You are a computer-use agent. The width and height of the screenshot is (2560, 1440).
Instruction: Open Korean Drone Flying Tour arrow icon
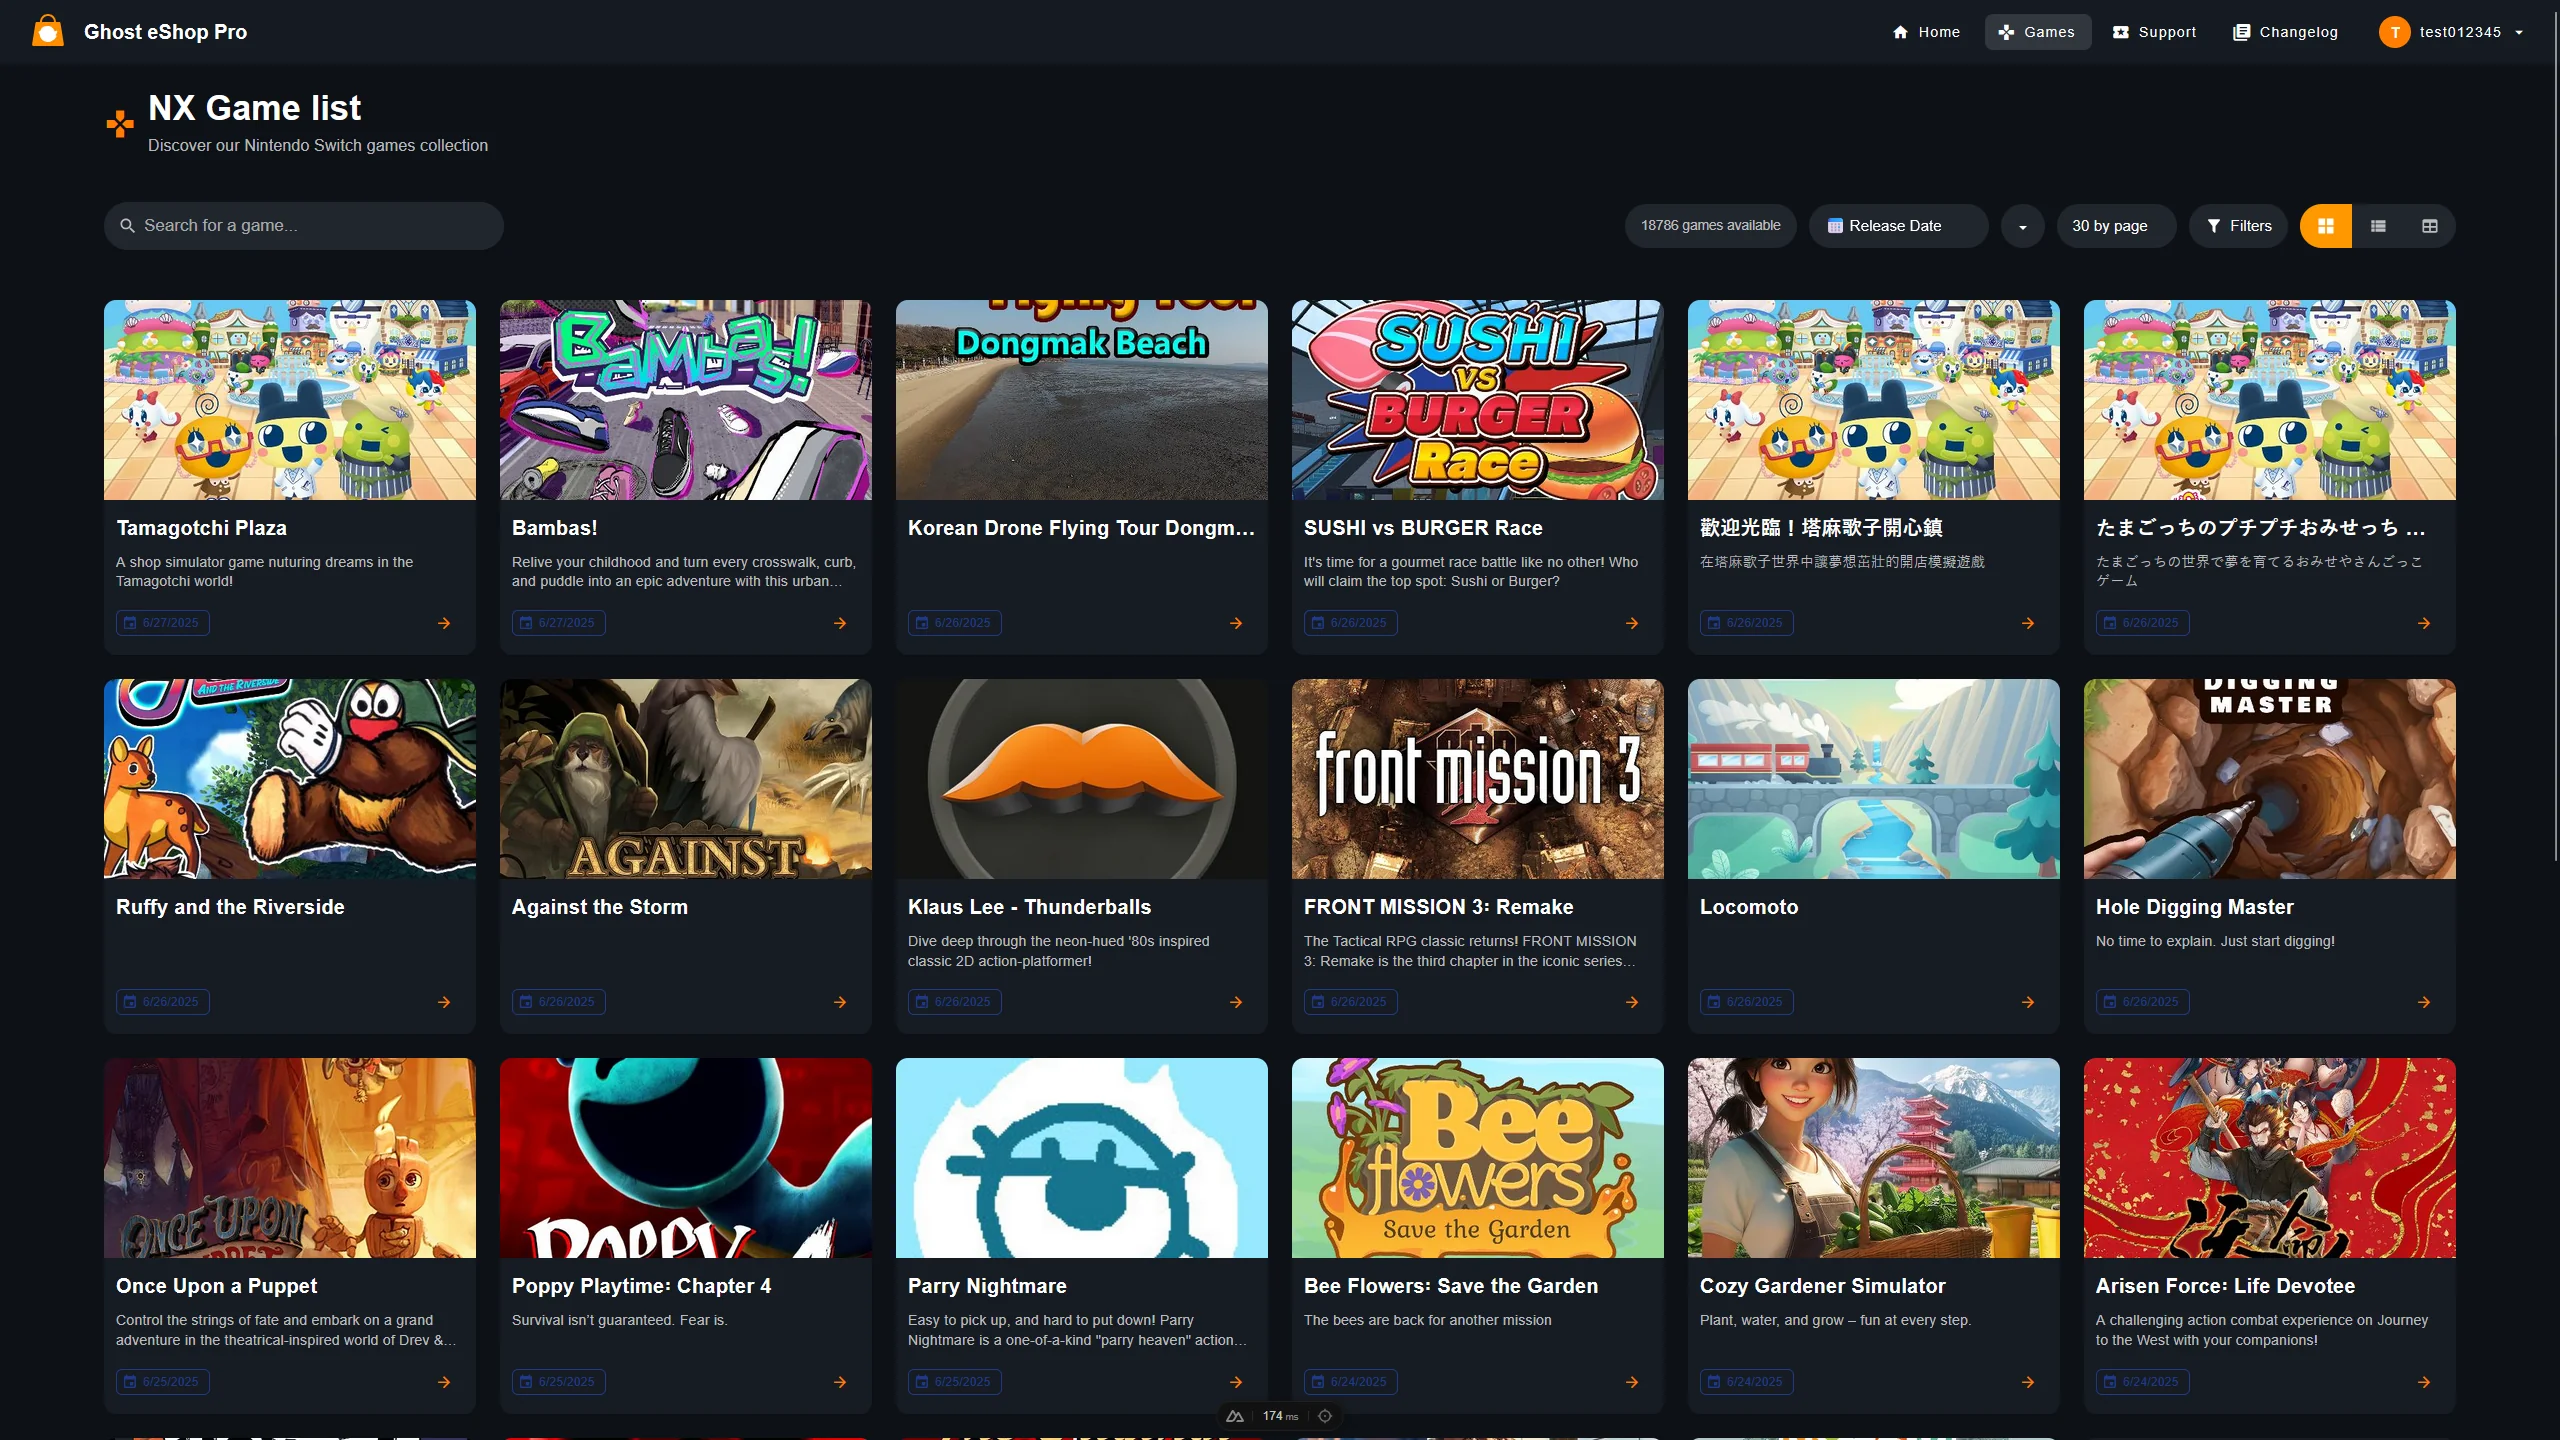click(x=1236, y=623)
